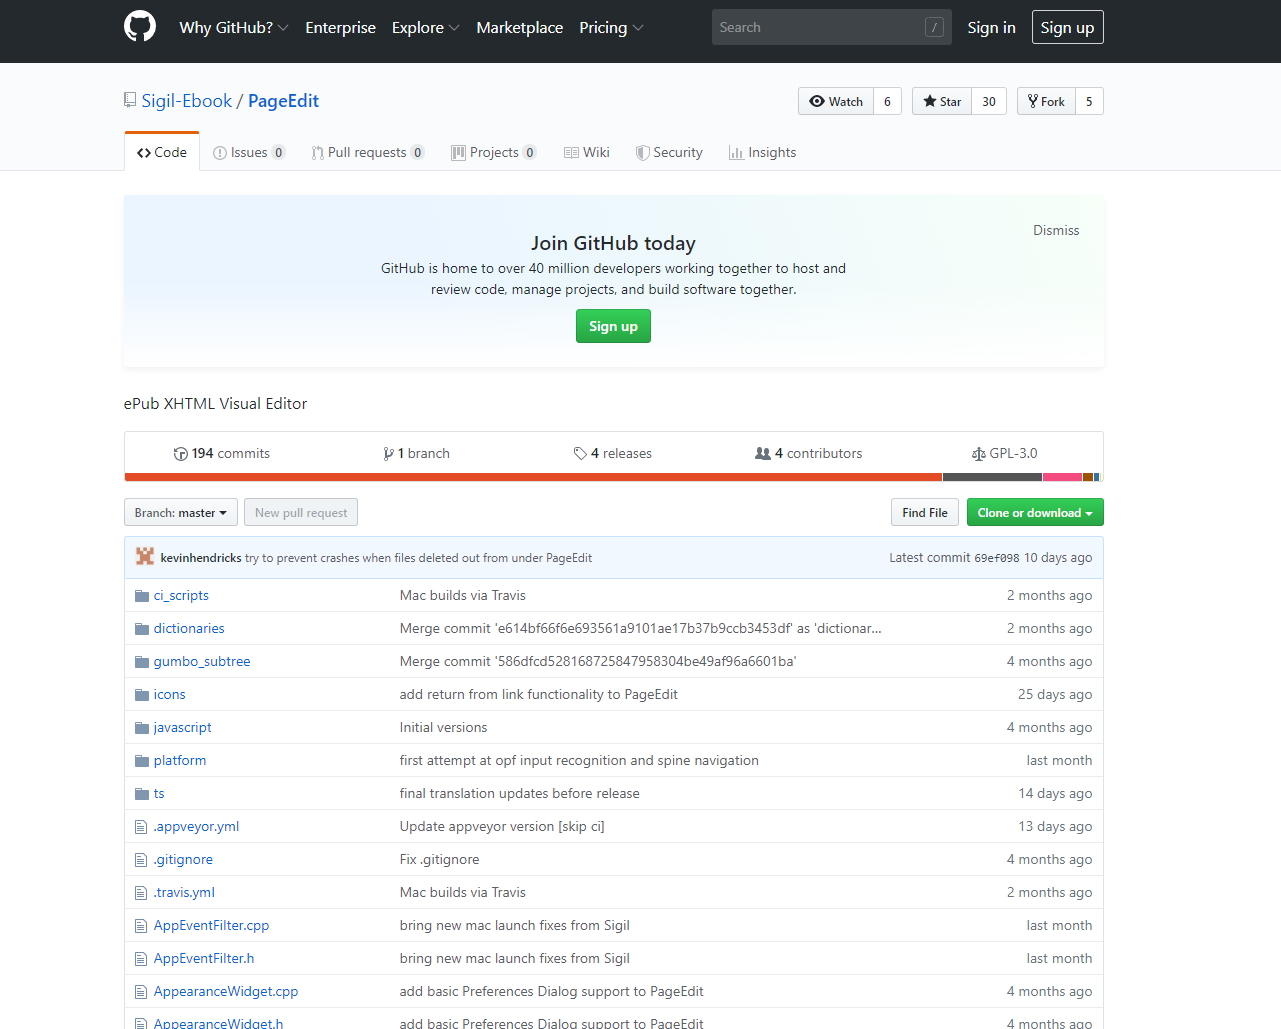This screenshot has height=1029, width=1281.
Task: Open the stargazers count 30
Action: tap(989, 101)
